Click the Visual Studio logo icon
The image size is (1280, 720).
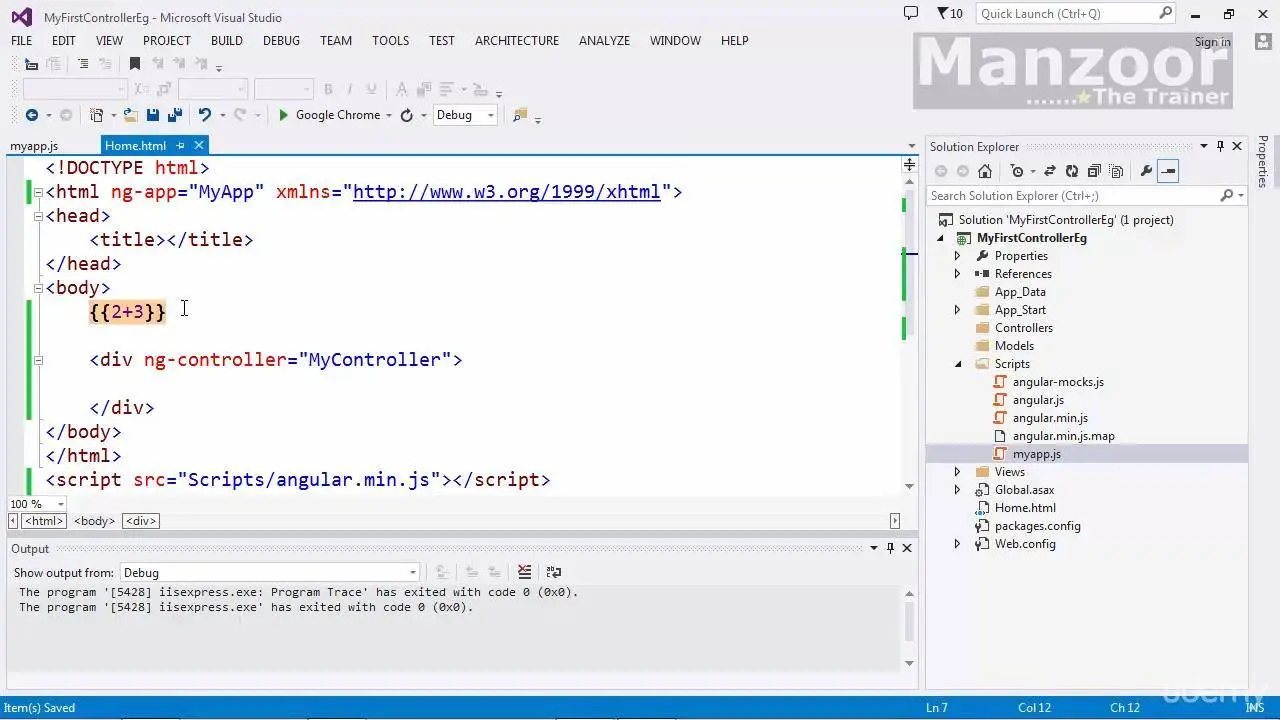tap(21, 17)
